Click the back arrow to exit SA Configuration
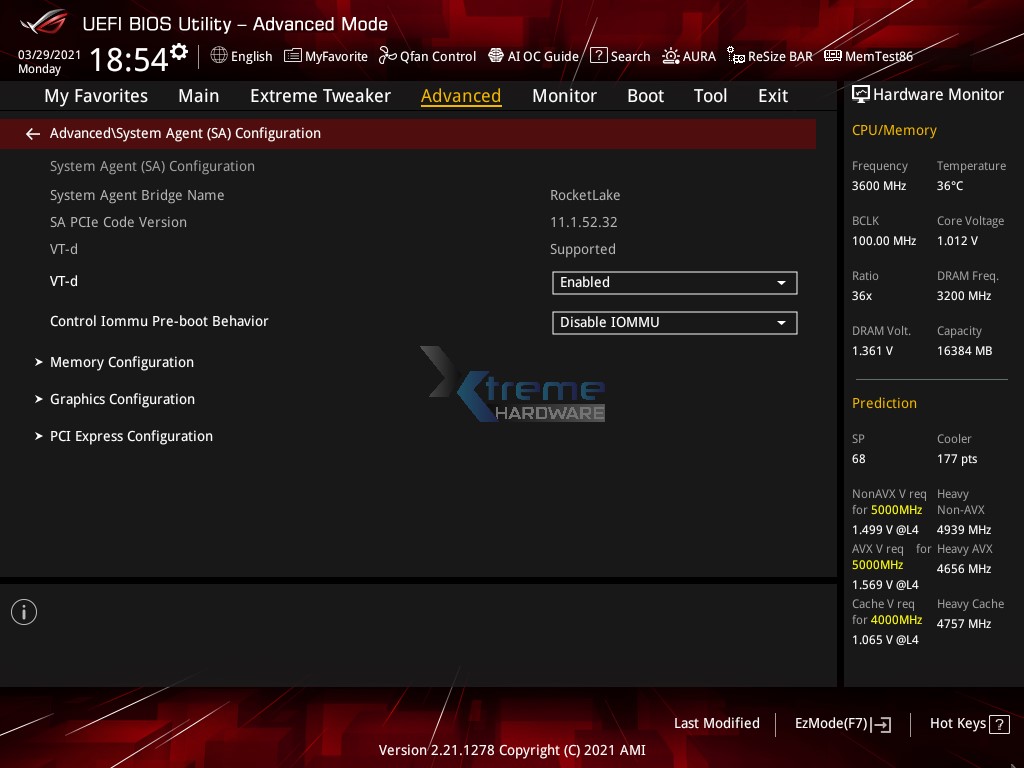The image size is (1024, 768). coord(33,133)
